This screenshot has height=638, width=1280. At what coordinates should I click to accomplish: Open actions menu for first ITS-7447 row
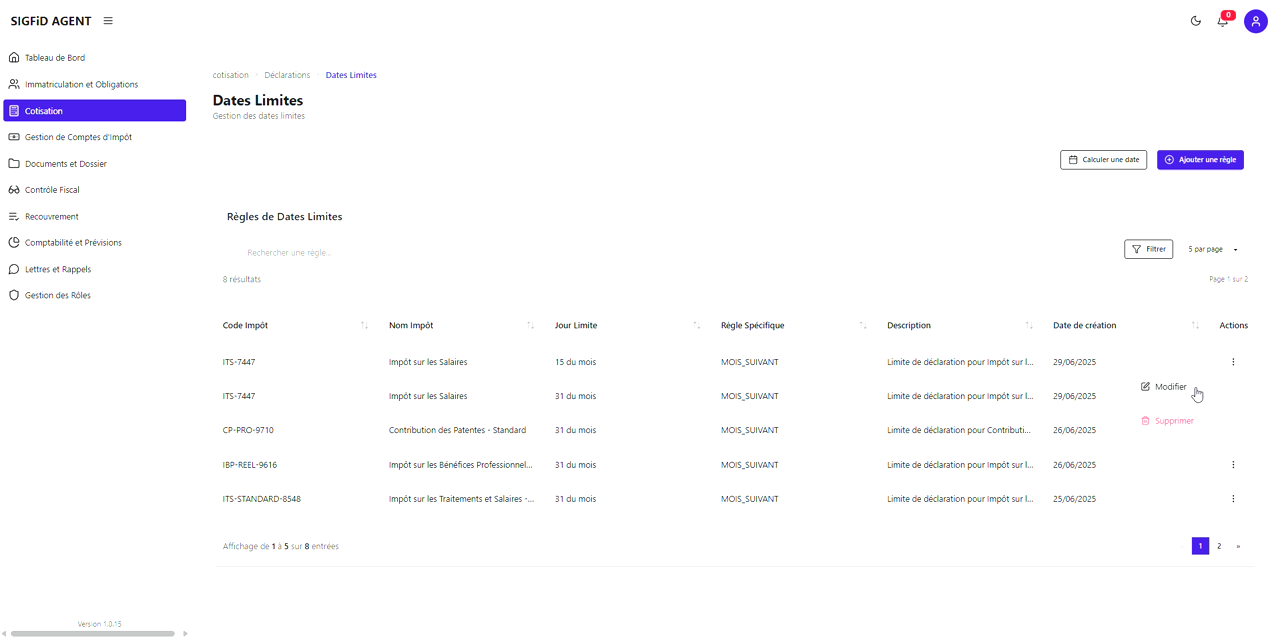point(1233,362)
